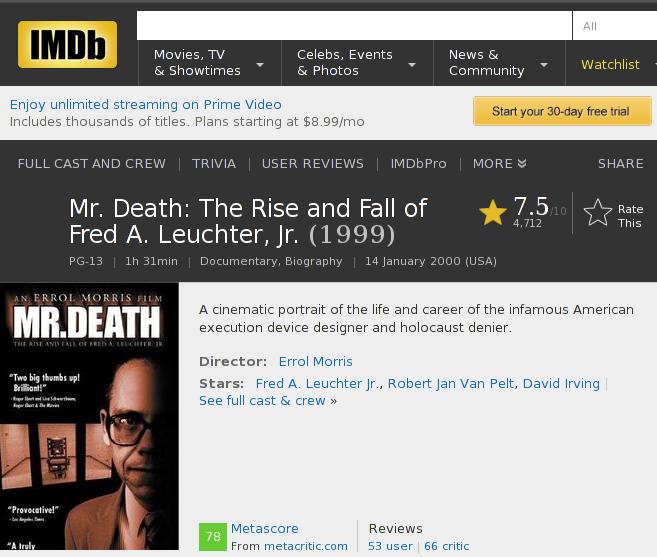Click the IMDb logo
This screenshot has height=557, width=657.
[67, 44]
